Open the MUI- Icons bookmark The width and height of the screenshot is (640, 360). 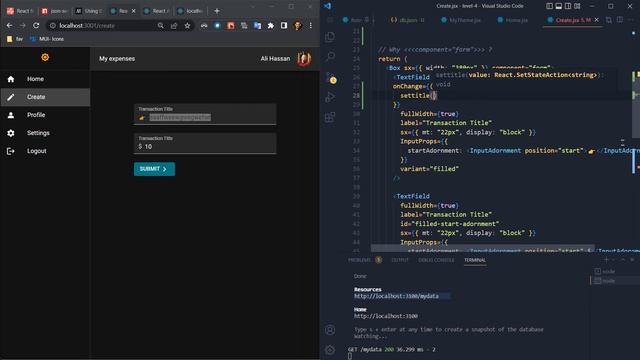point(47,39)
